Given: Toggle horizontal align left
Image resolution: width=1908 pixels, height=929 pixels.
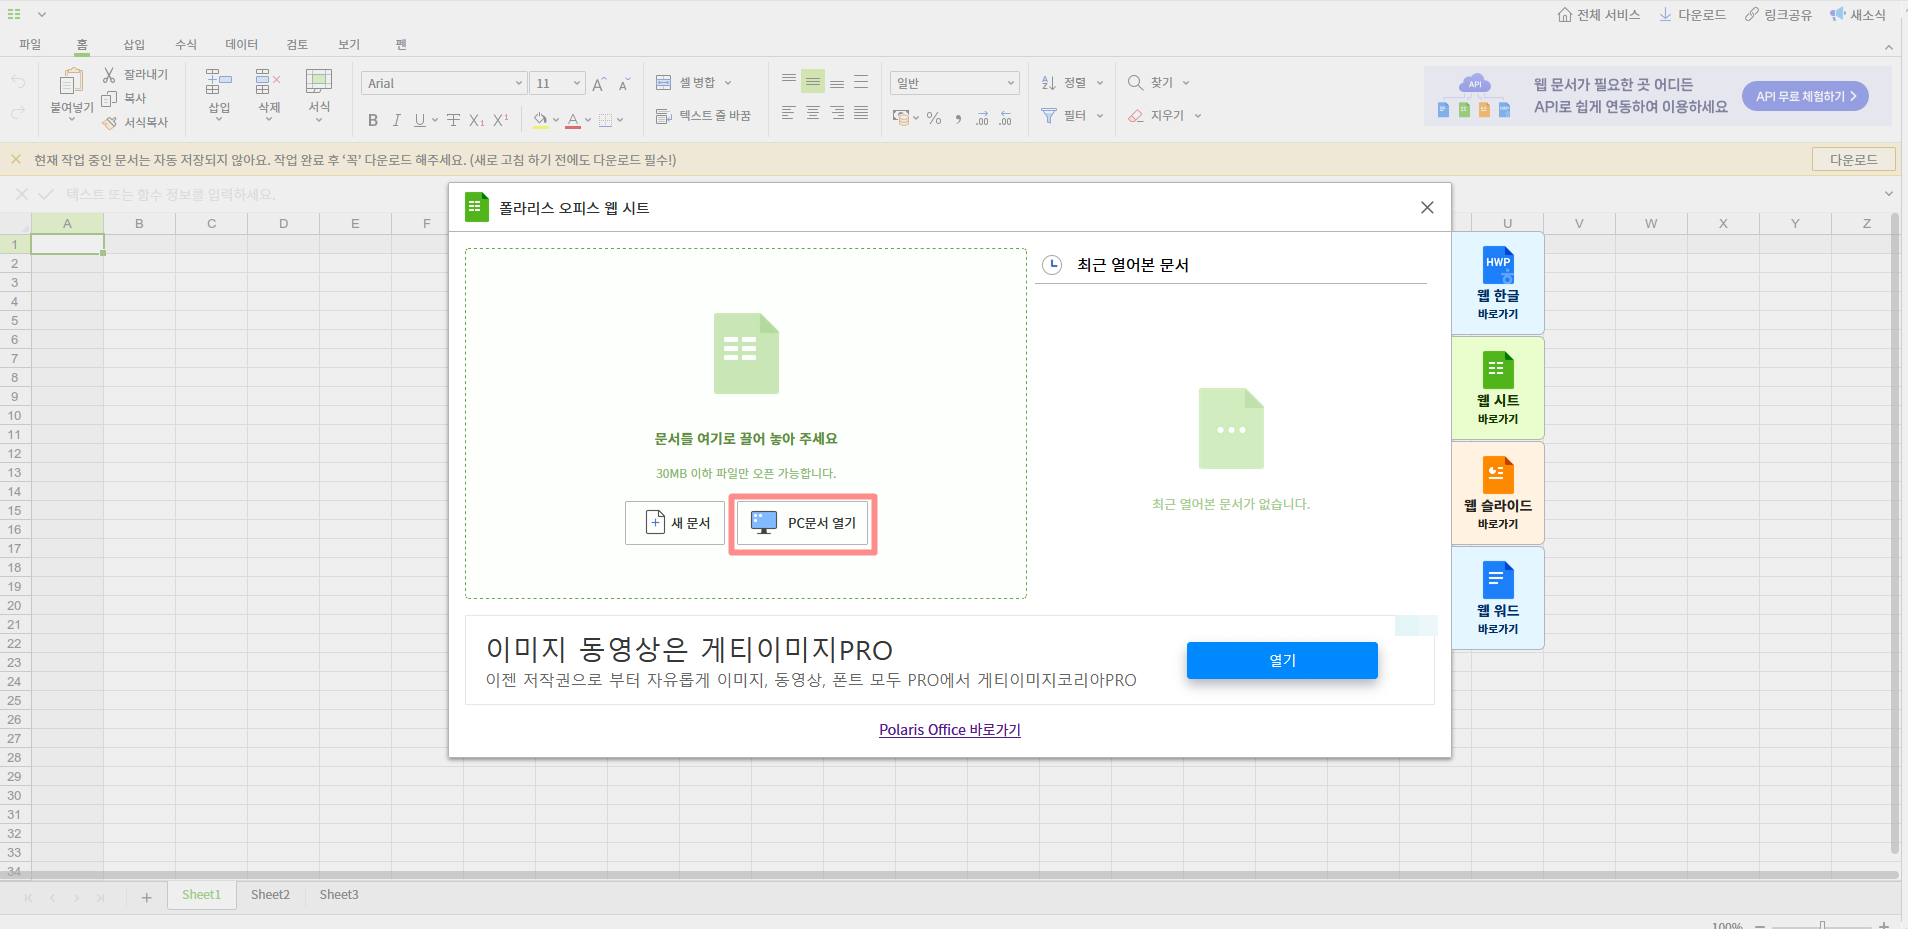Looking at the screenshot, I should 789,113.
